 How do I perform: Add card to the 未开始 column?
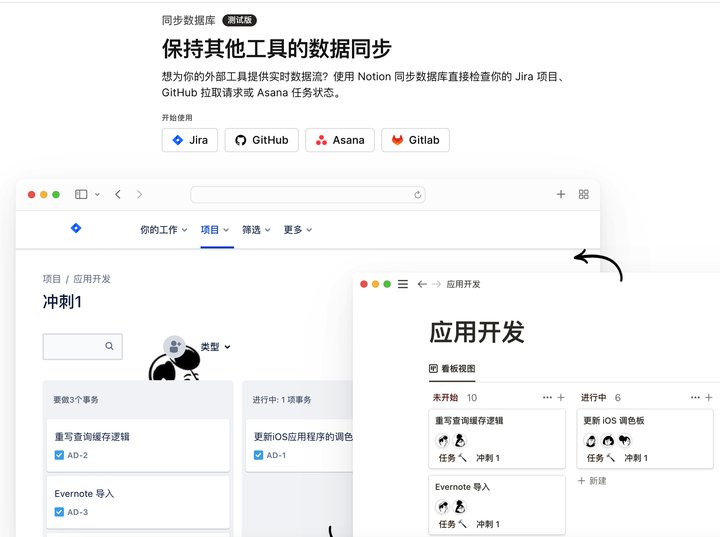click(561, 397)
